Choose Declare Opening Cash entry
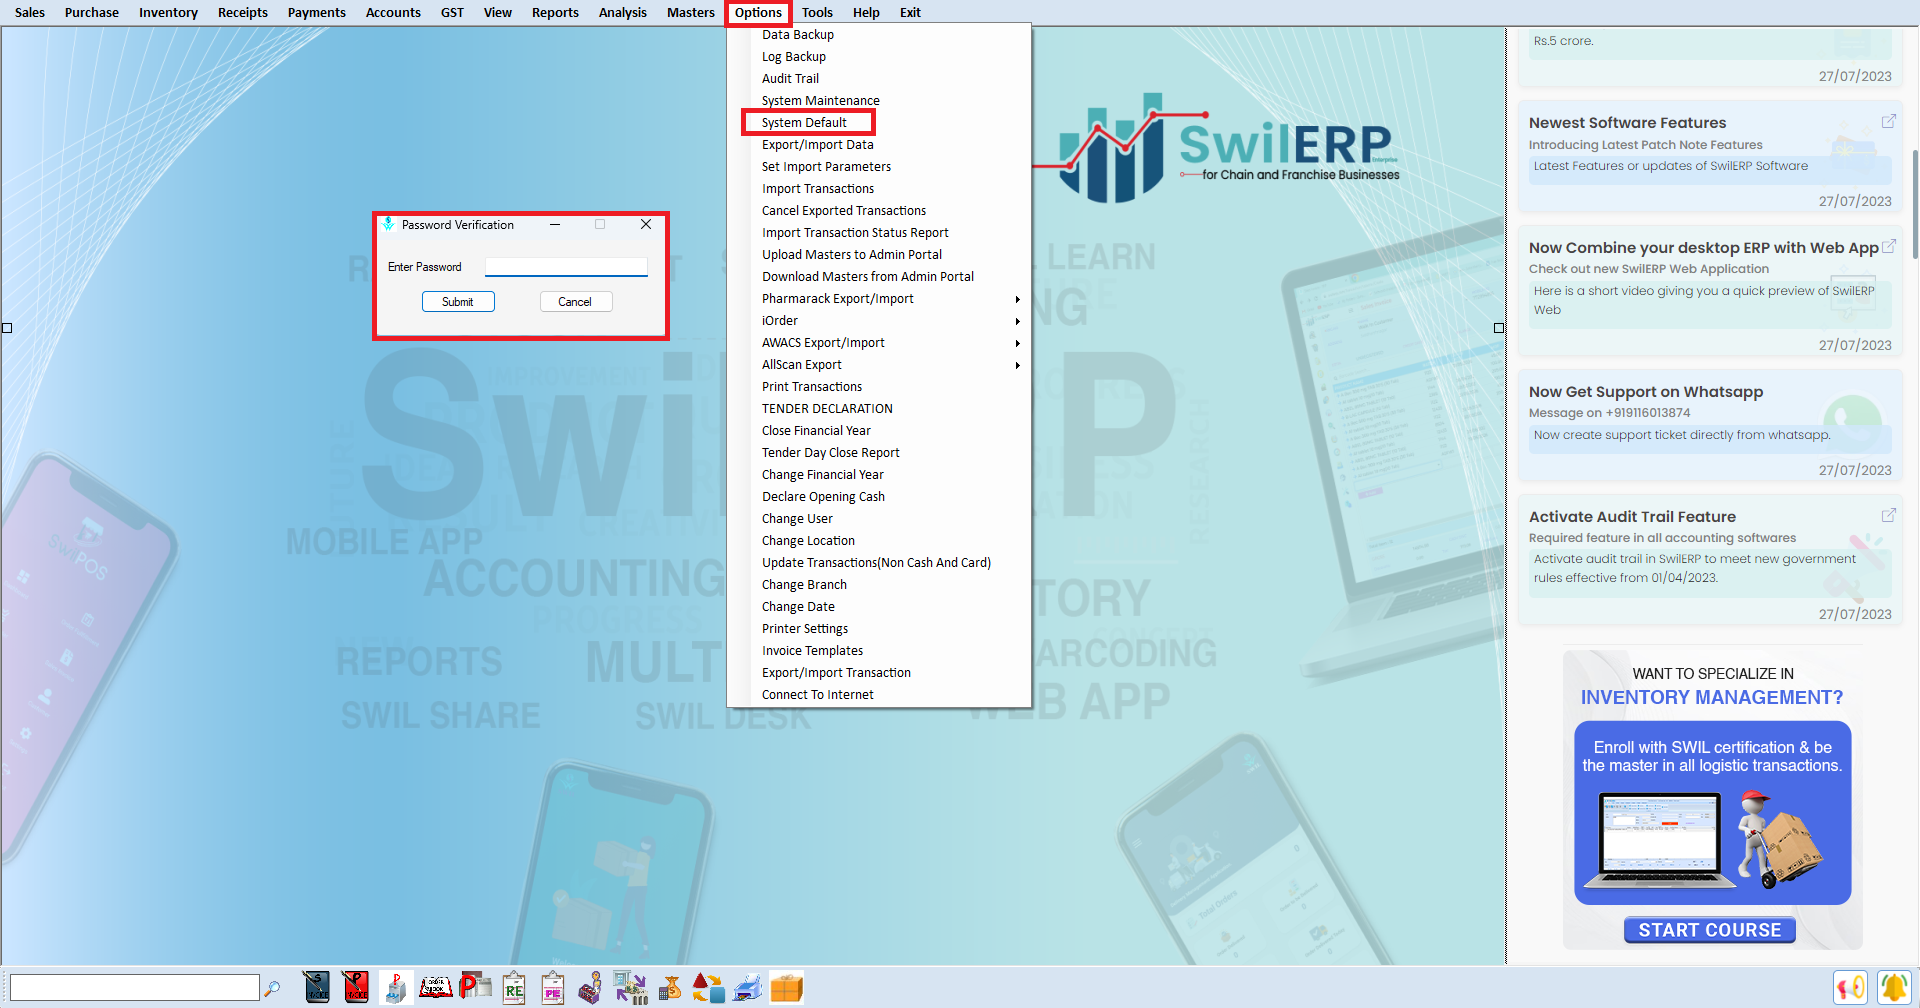Image resolution: width=1920 pixels, height=1008 pixels. 823,497
